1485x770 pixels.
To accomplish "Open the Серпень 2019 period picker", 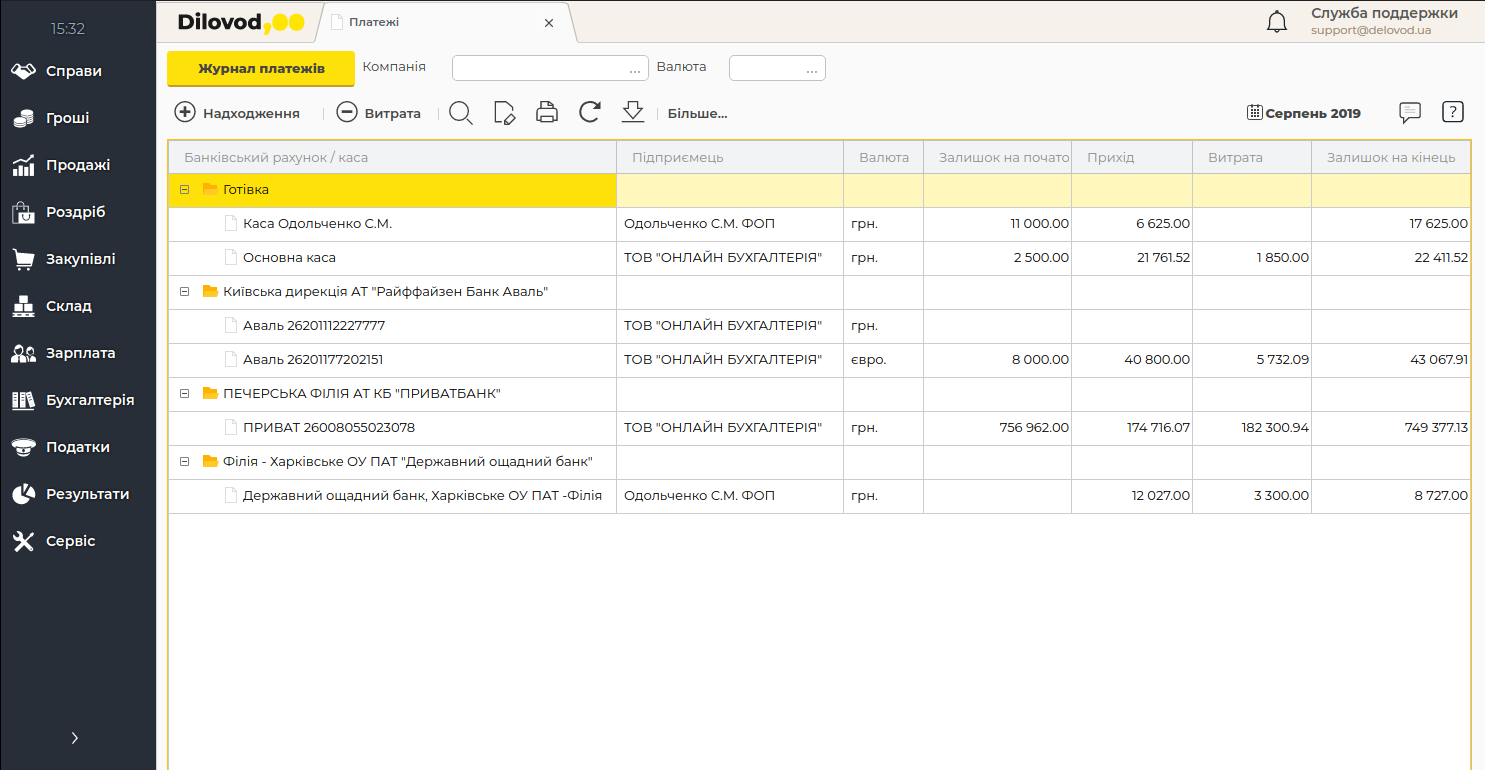I will pyautogui.click(x=1304, y=113).
